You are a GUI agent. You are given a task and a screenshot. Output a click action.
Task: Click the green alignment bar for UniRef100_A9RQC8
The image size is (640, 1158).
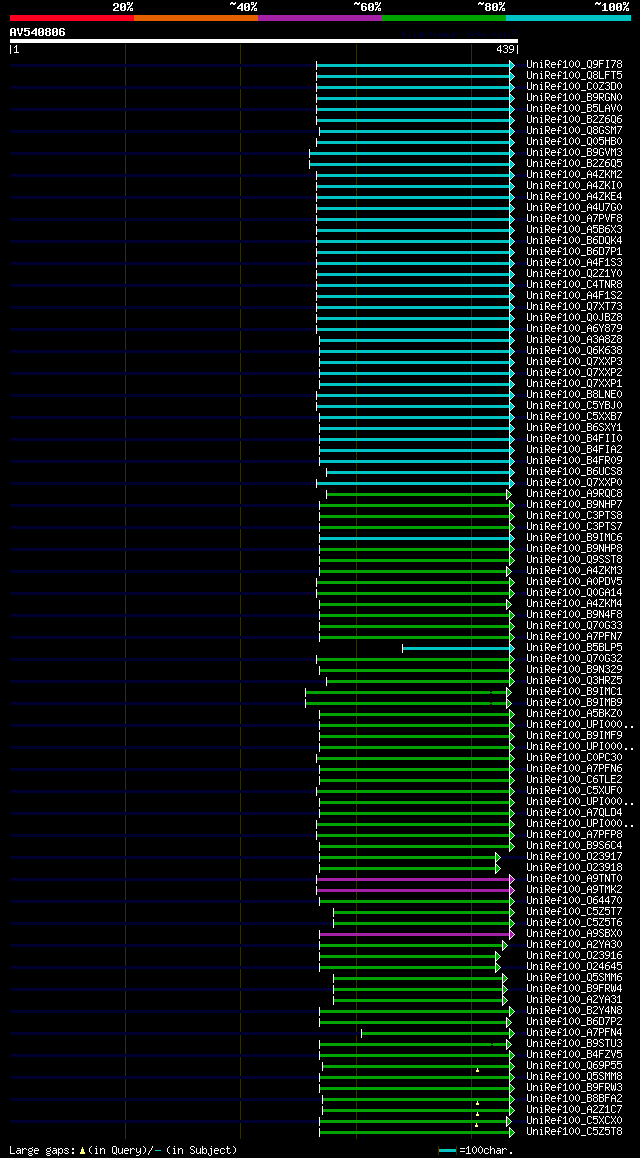point(418,494)
